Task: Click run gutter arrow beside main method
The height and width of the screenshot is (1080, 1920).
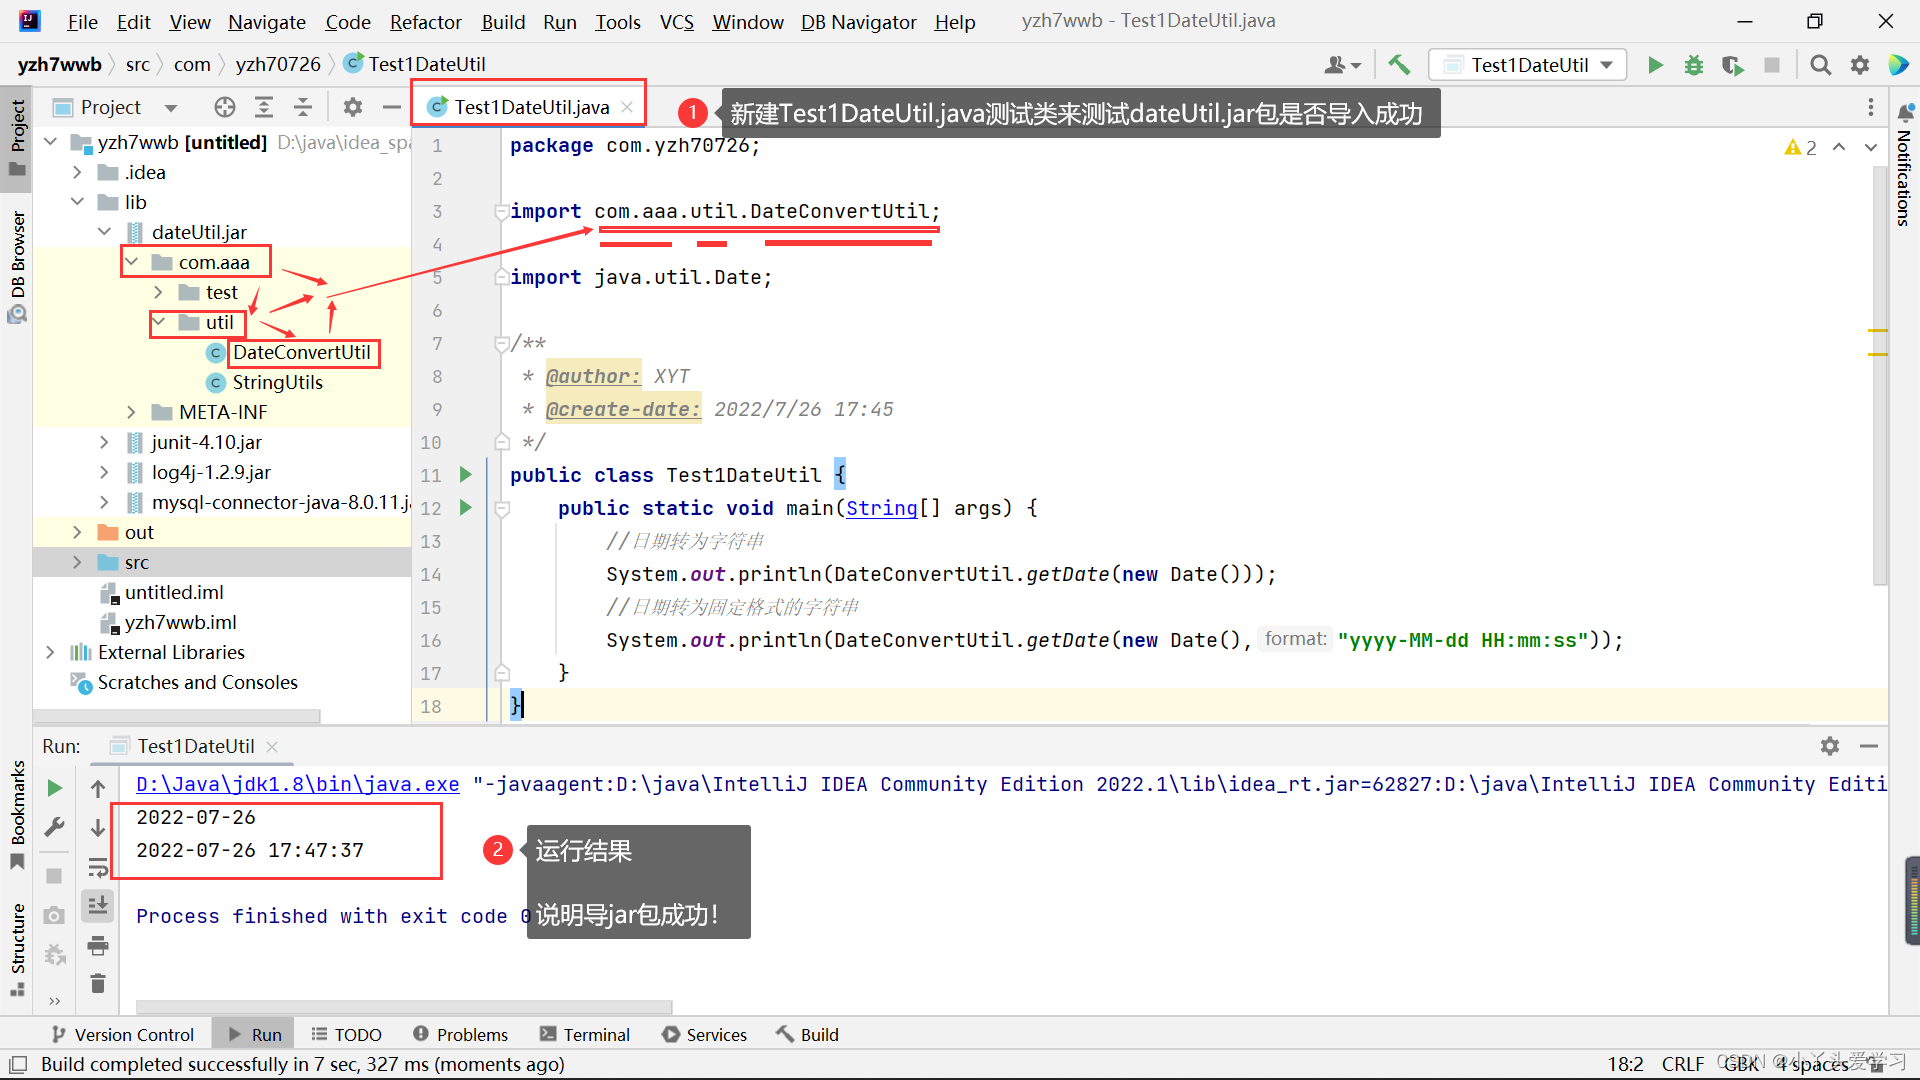Action: (x=465, y=508)
